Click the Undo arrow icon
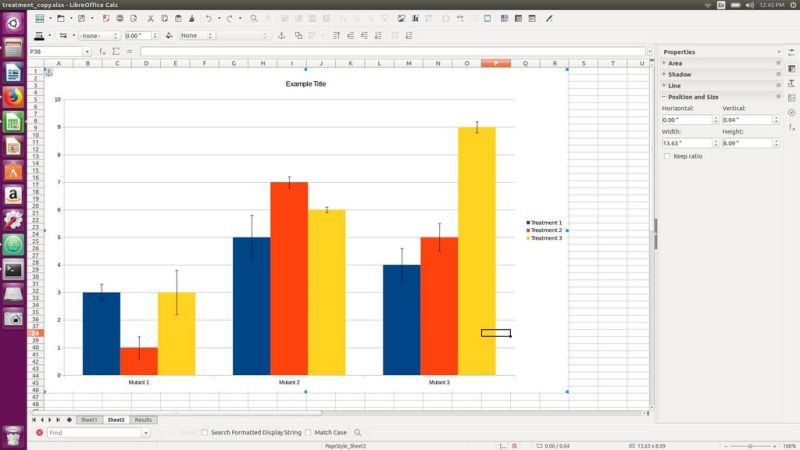The height and width of the screenshot is (450, 800). coord(209,18)
